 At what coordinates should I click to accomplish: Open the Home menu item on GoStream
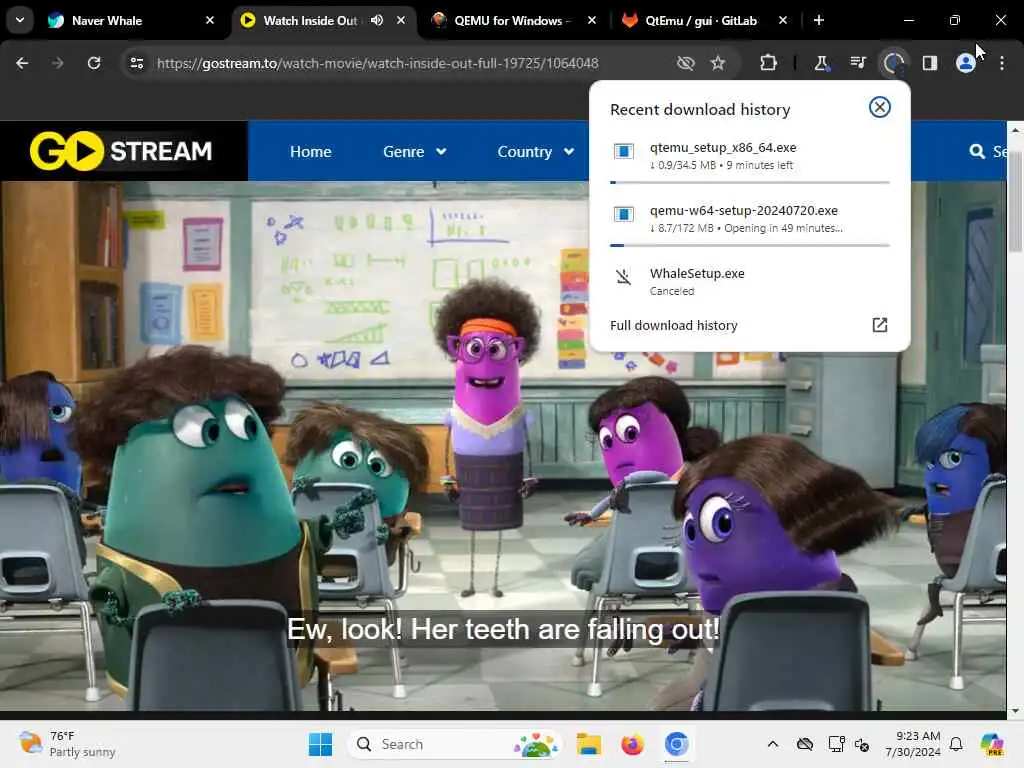click(x=311, y=152)
